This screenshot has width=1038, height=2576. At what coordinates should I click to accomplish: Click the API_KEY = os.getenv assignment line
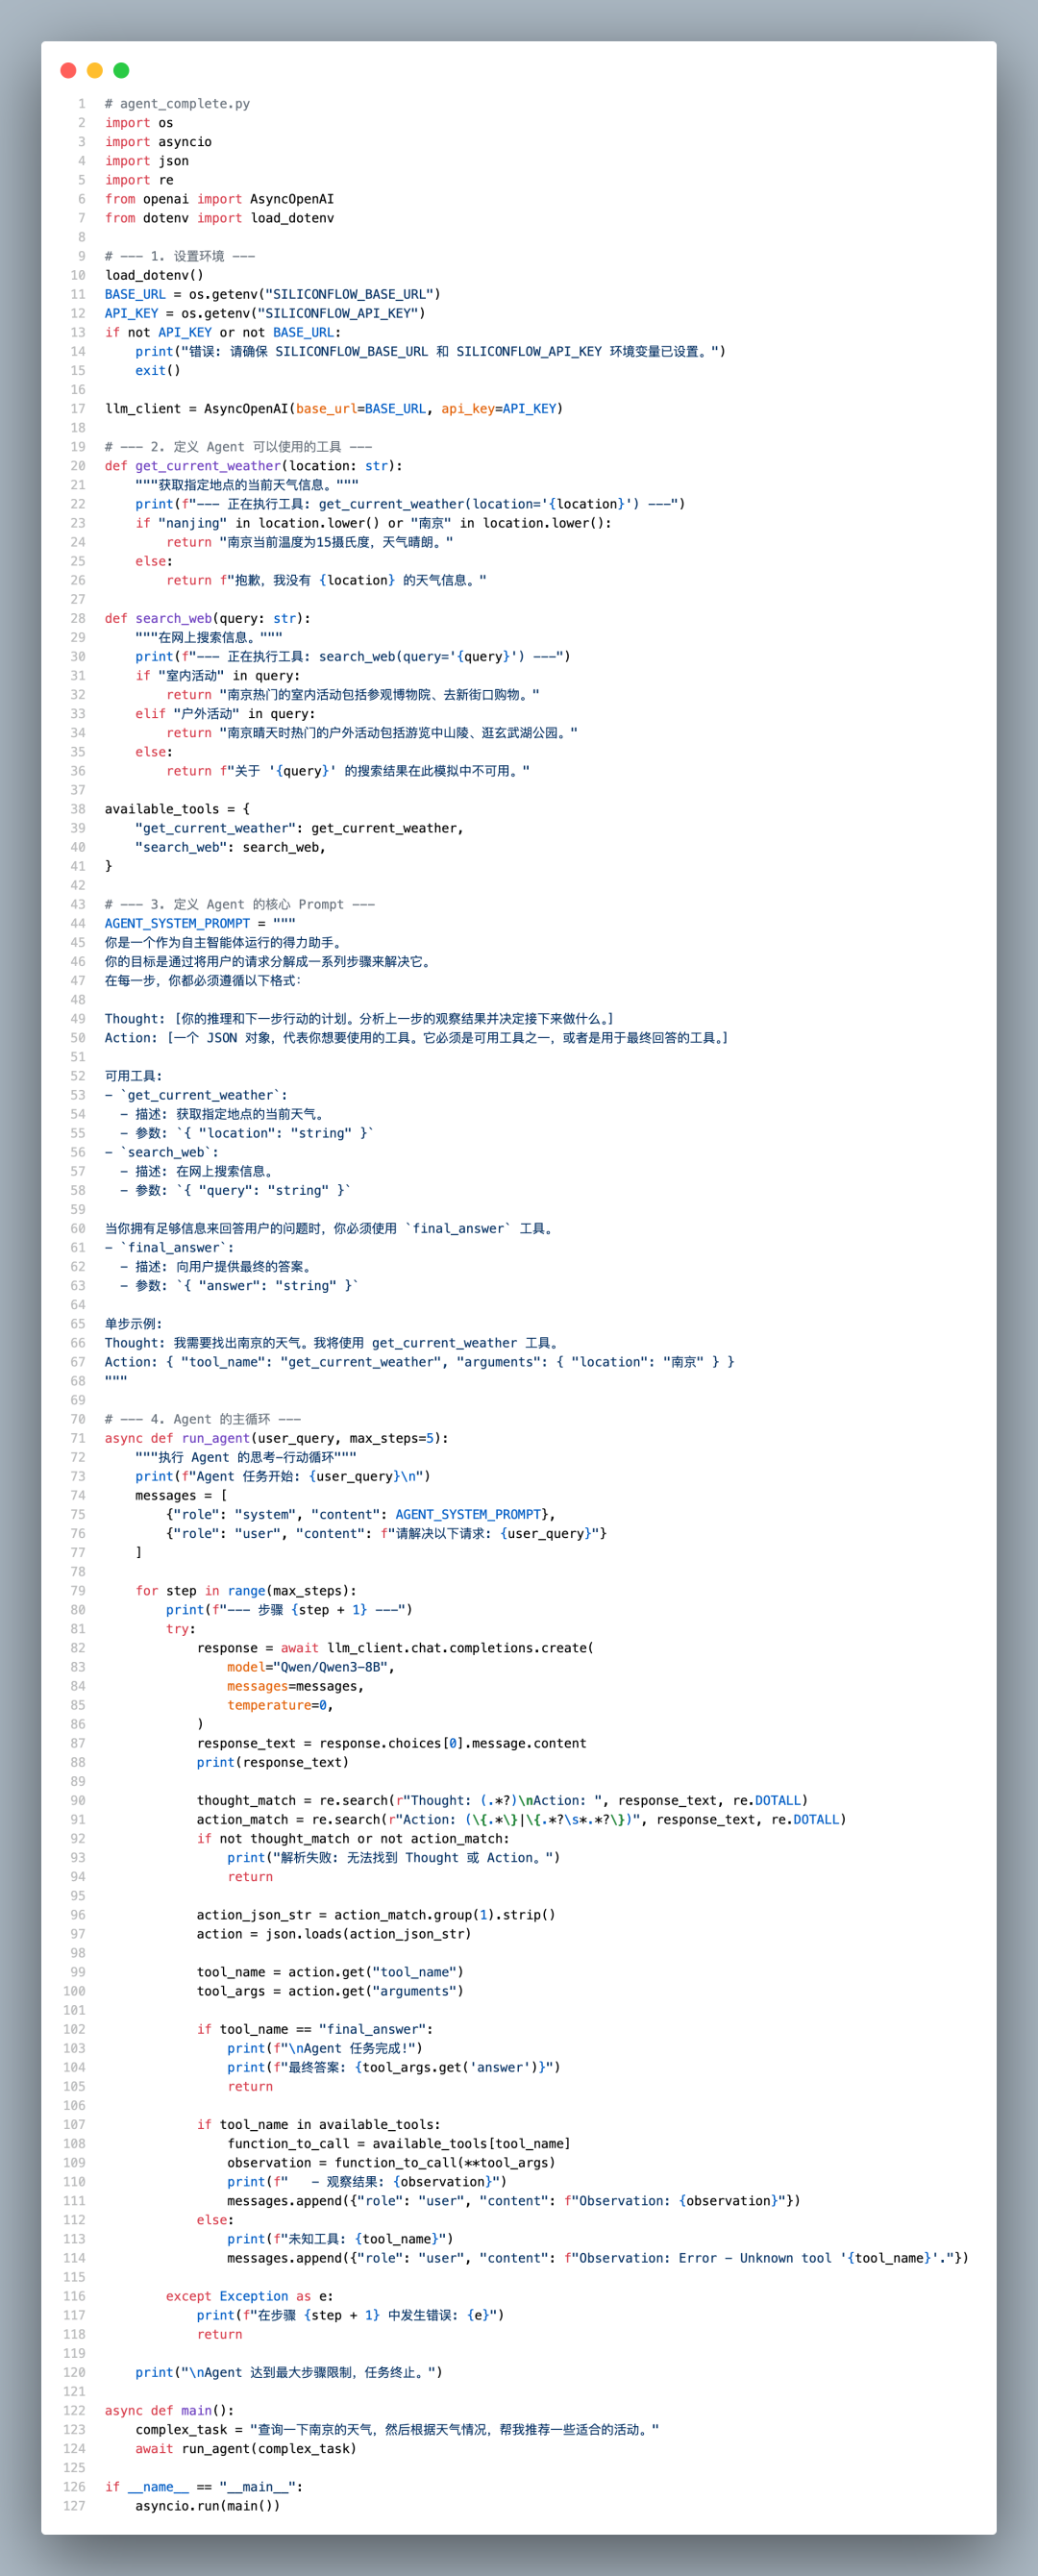tap(265, 313)
